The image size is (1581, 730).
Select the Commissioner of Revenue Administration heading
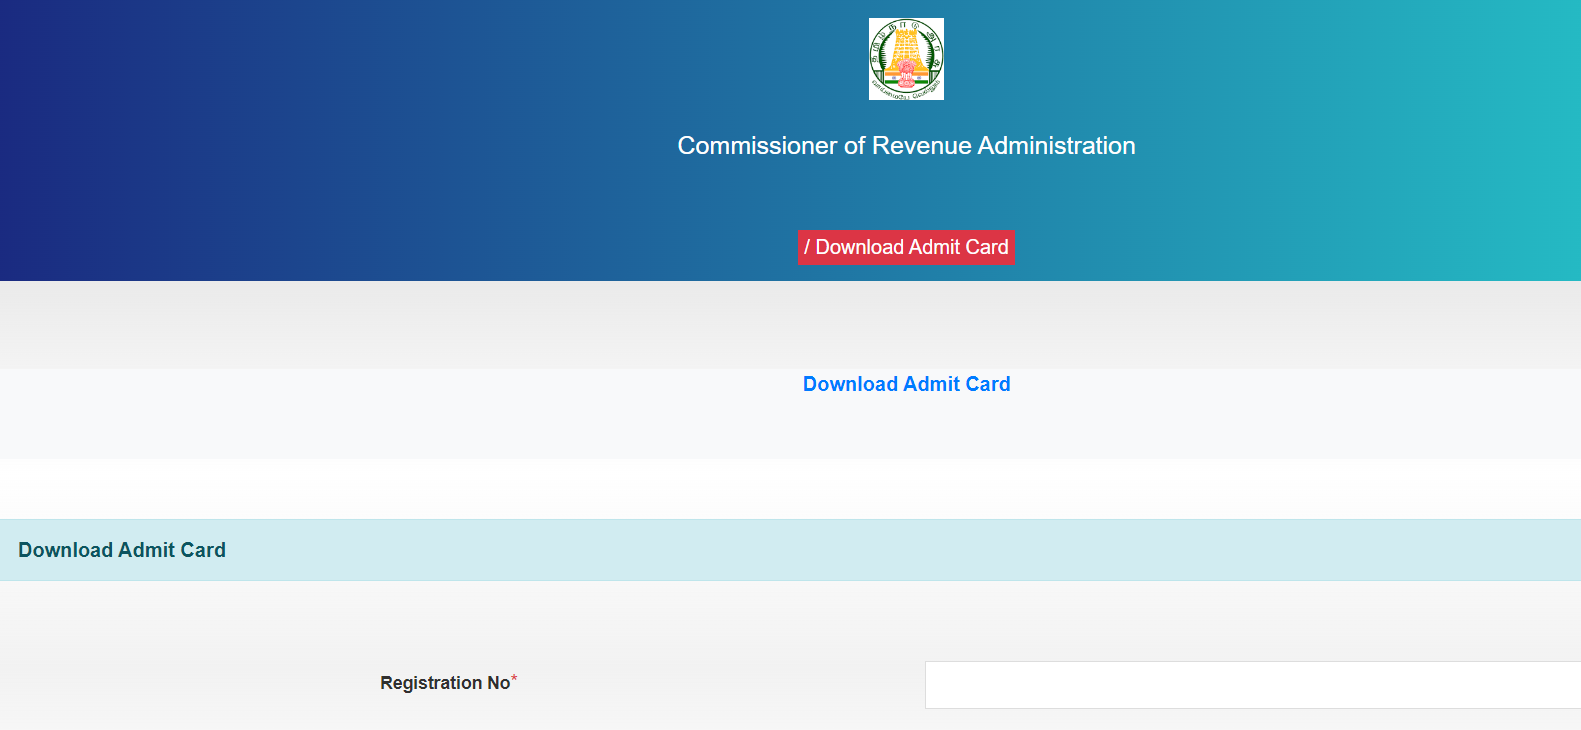(x=906, y=146)
